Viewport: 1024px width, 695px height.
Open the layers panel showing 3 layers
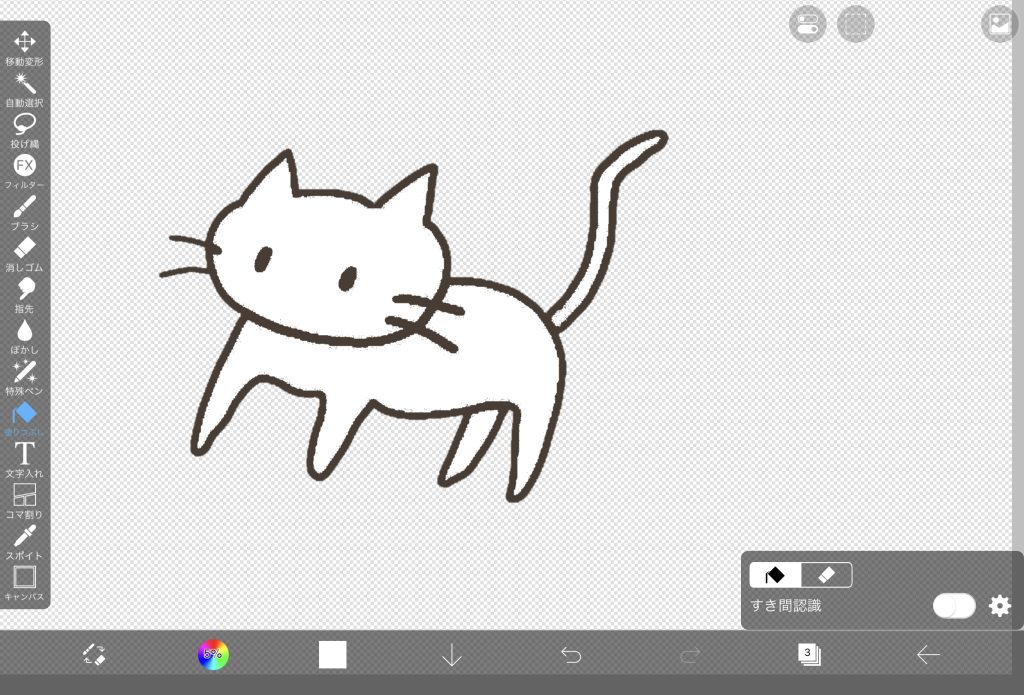(808, 654)
